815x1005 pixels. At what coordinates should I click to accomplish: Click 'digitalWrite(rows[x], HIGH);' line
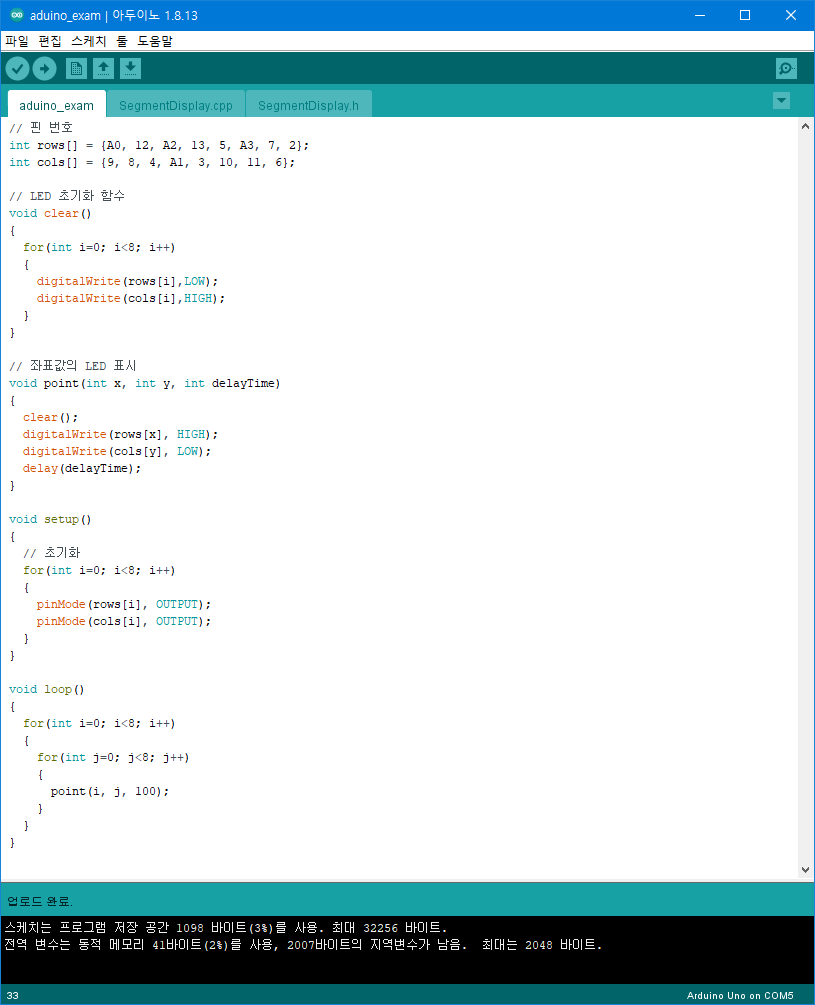click(120, 434)
